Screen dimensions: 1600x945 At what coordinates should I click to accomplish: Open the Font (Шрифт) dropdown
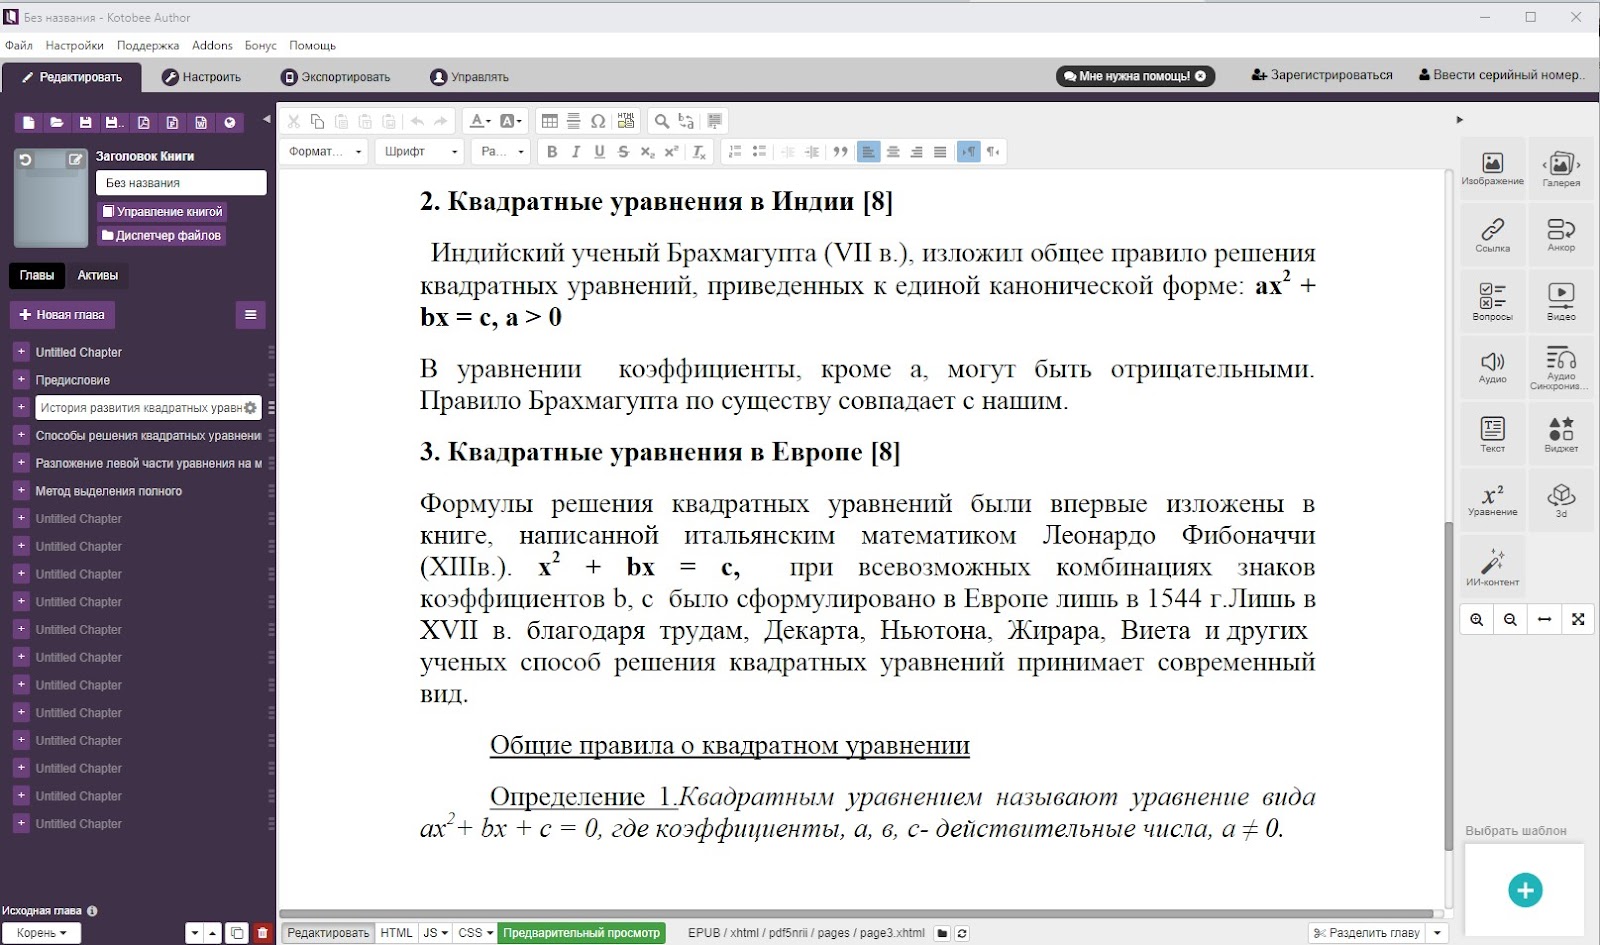(x=422, y=152)
